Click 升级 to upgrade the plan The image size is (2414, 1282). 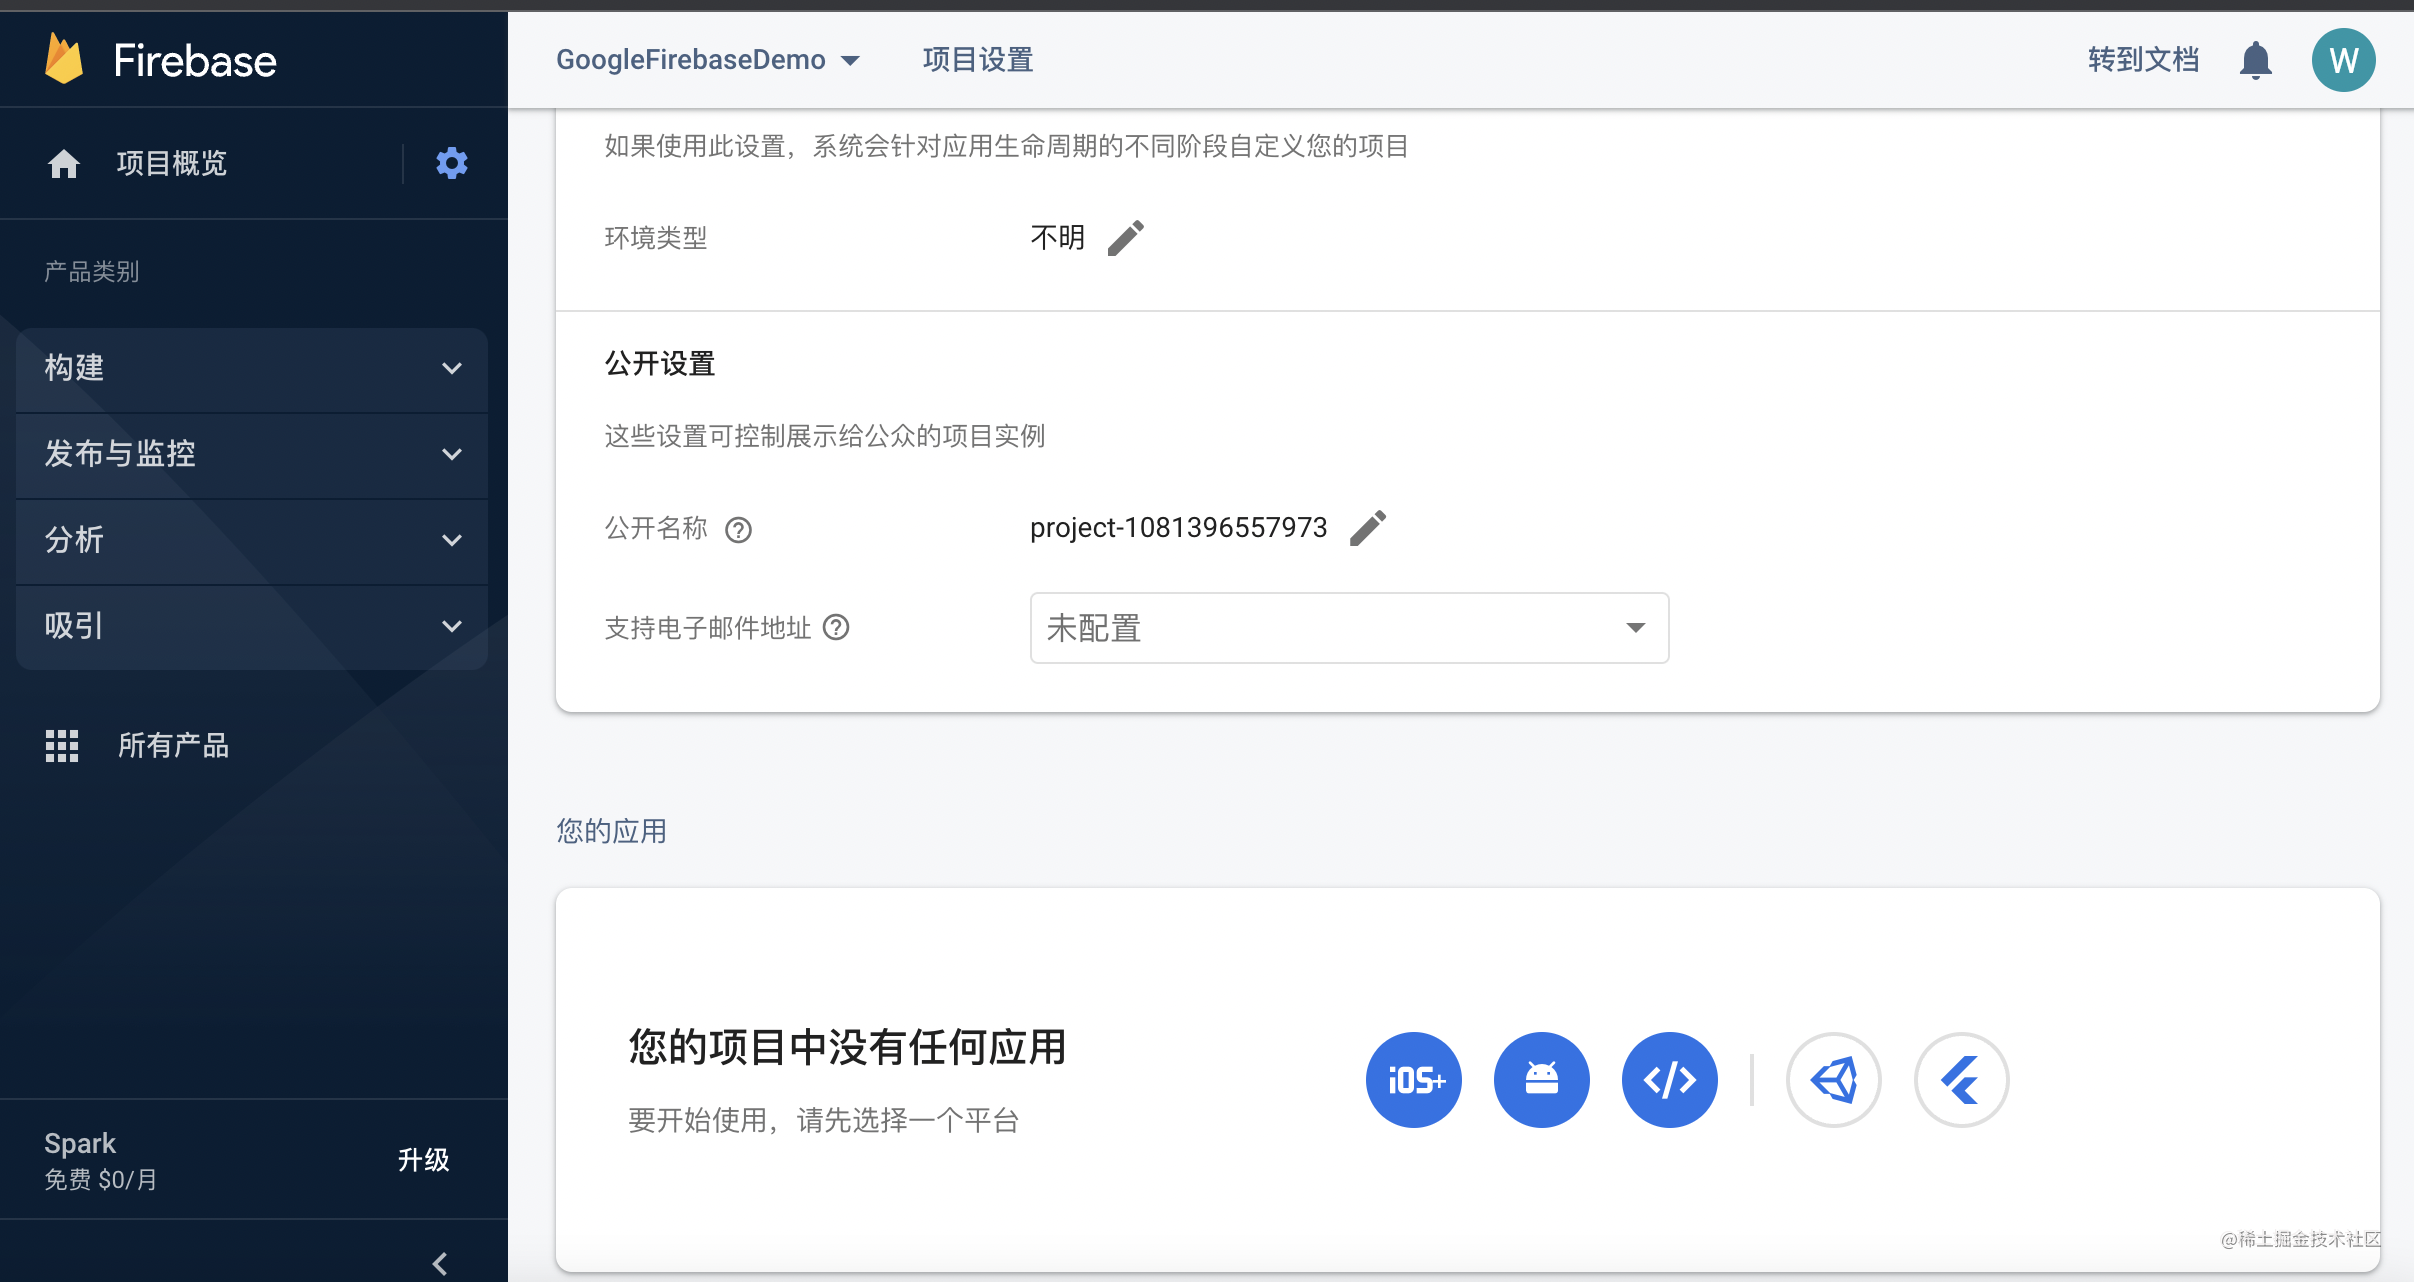pos(424,1160)
